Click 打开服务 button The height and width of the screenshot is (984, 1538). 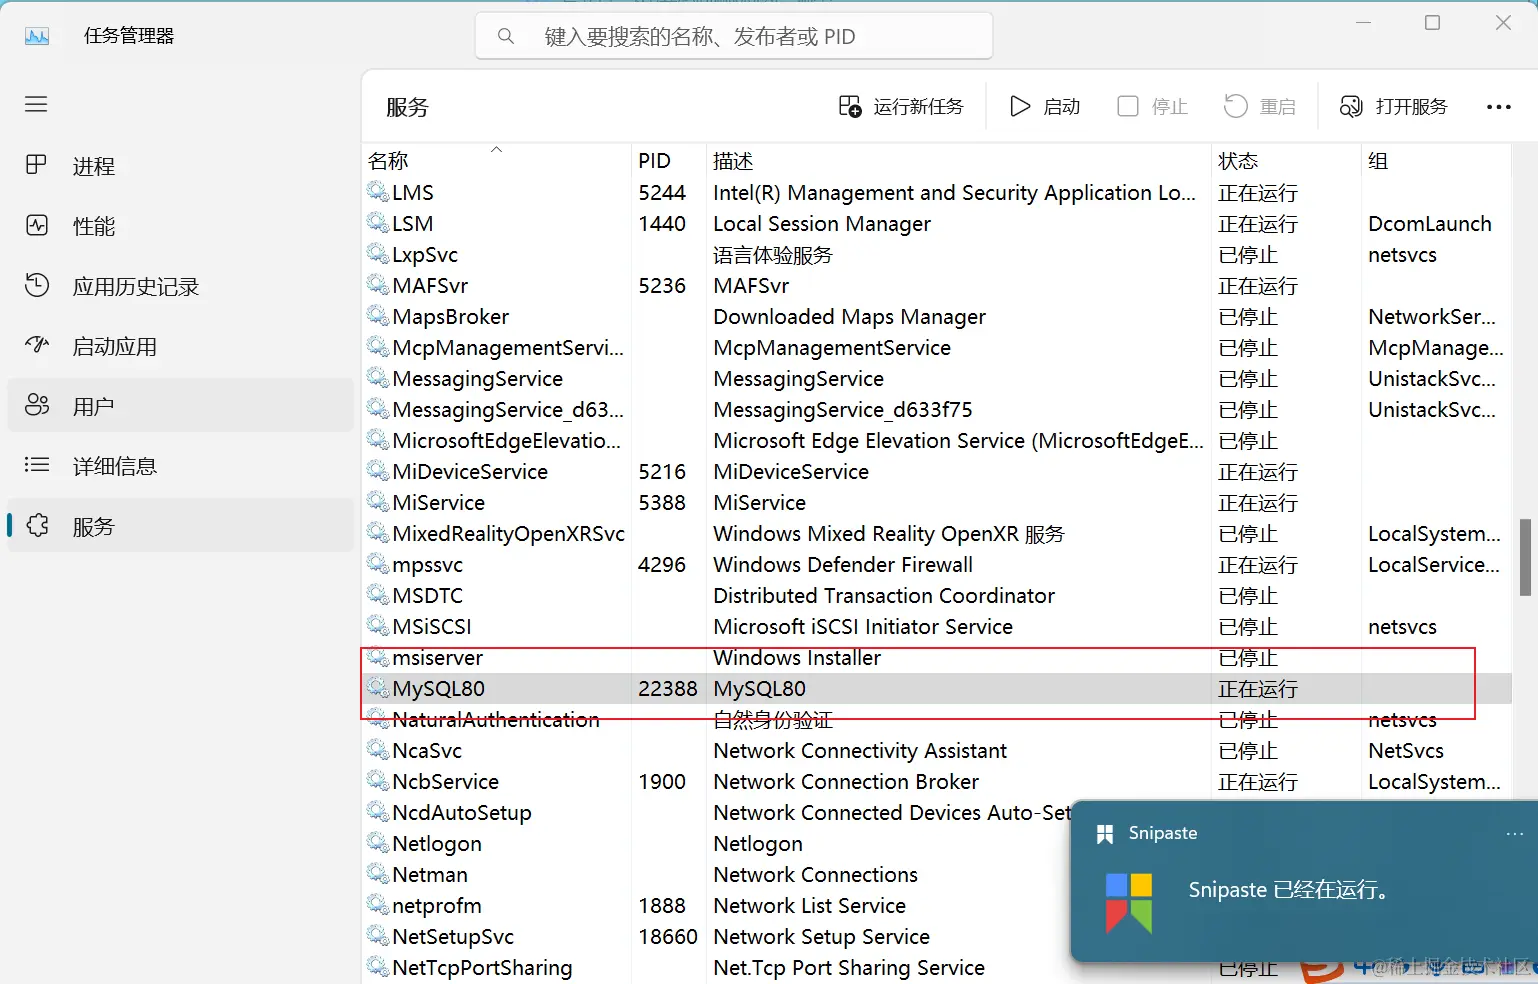(x=1393, y=106)
